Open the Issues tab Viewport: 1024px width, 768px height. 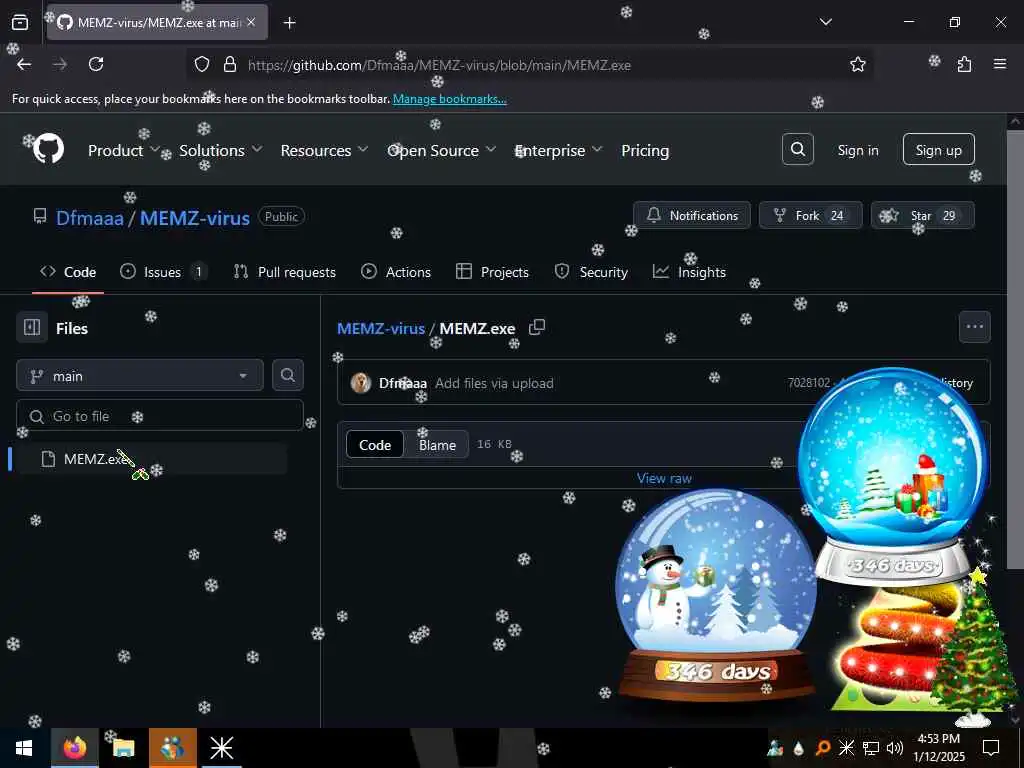click(x=163, y=272)
